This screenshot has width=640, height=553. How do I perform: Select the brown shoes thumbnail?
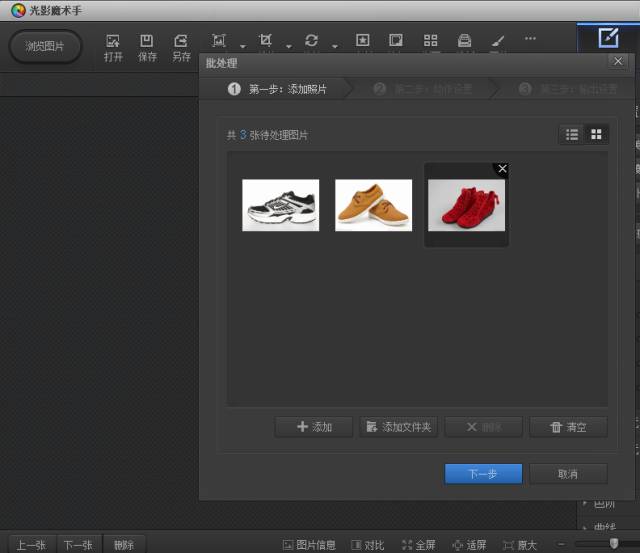click(x=373, y=205)
